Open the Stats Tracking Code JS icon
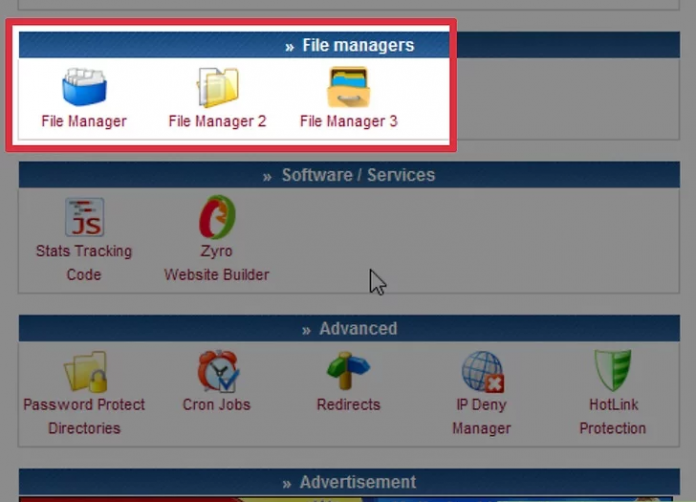This screenshot has width=696, height=502. point(84,217)
